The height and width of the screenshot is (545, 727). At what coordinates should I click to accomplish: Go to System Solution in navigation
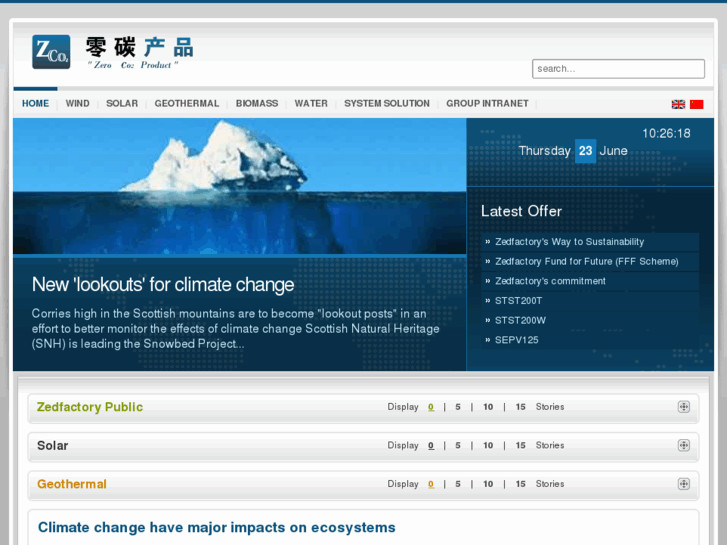click(387, 104)
